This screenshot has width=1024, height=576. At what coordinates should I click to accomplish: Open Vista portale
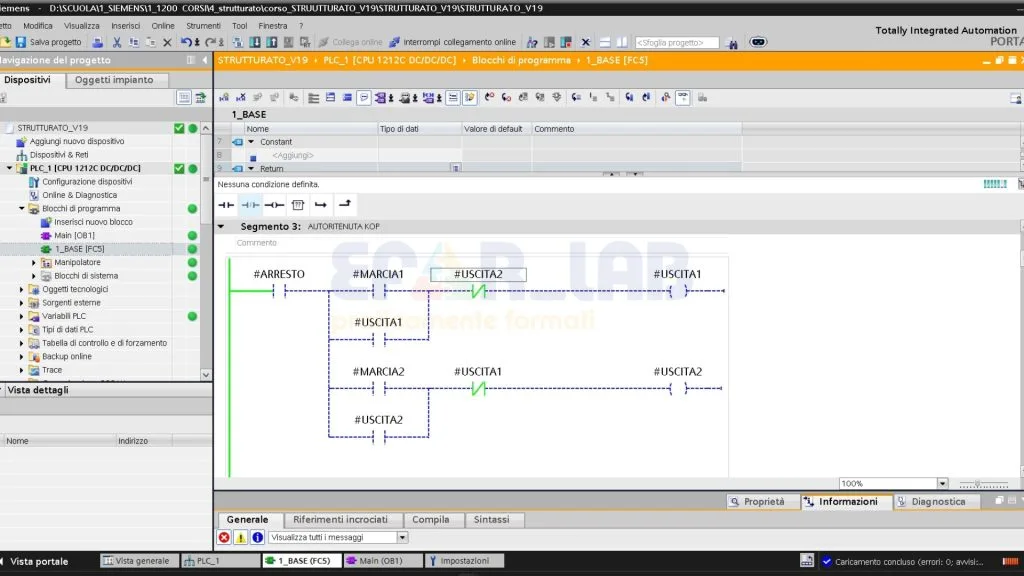38,561
